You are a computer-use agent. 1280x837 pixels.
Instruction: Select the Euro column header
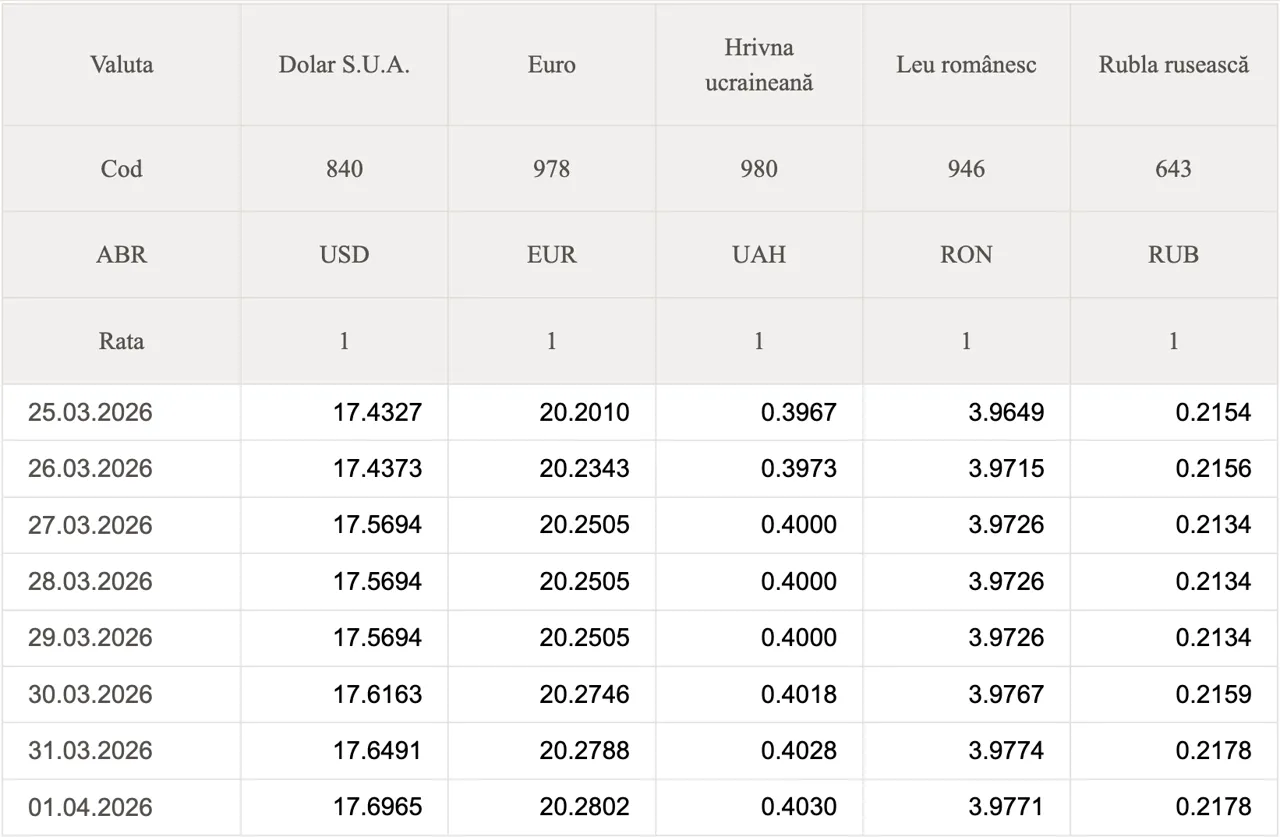click(551, 65)
